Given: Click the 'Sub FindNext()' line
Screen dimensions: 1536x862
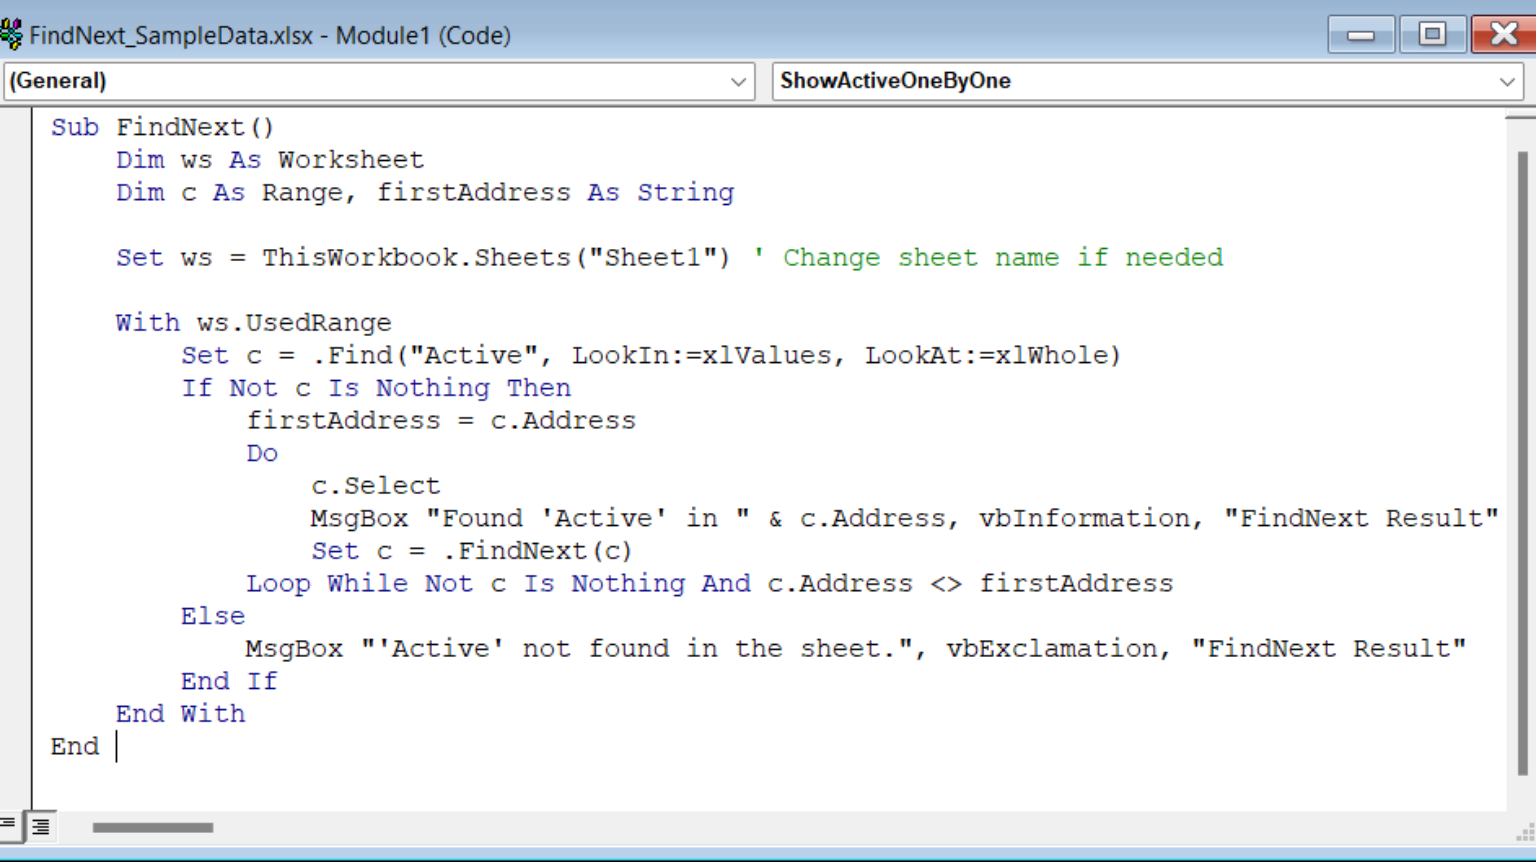Looking at the screenshot, I should click(162, 127).
